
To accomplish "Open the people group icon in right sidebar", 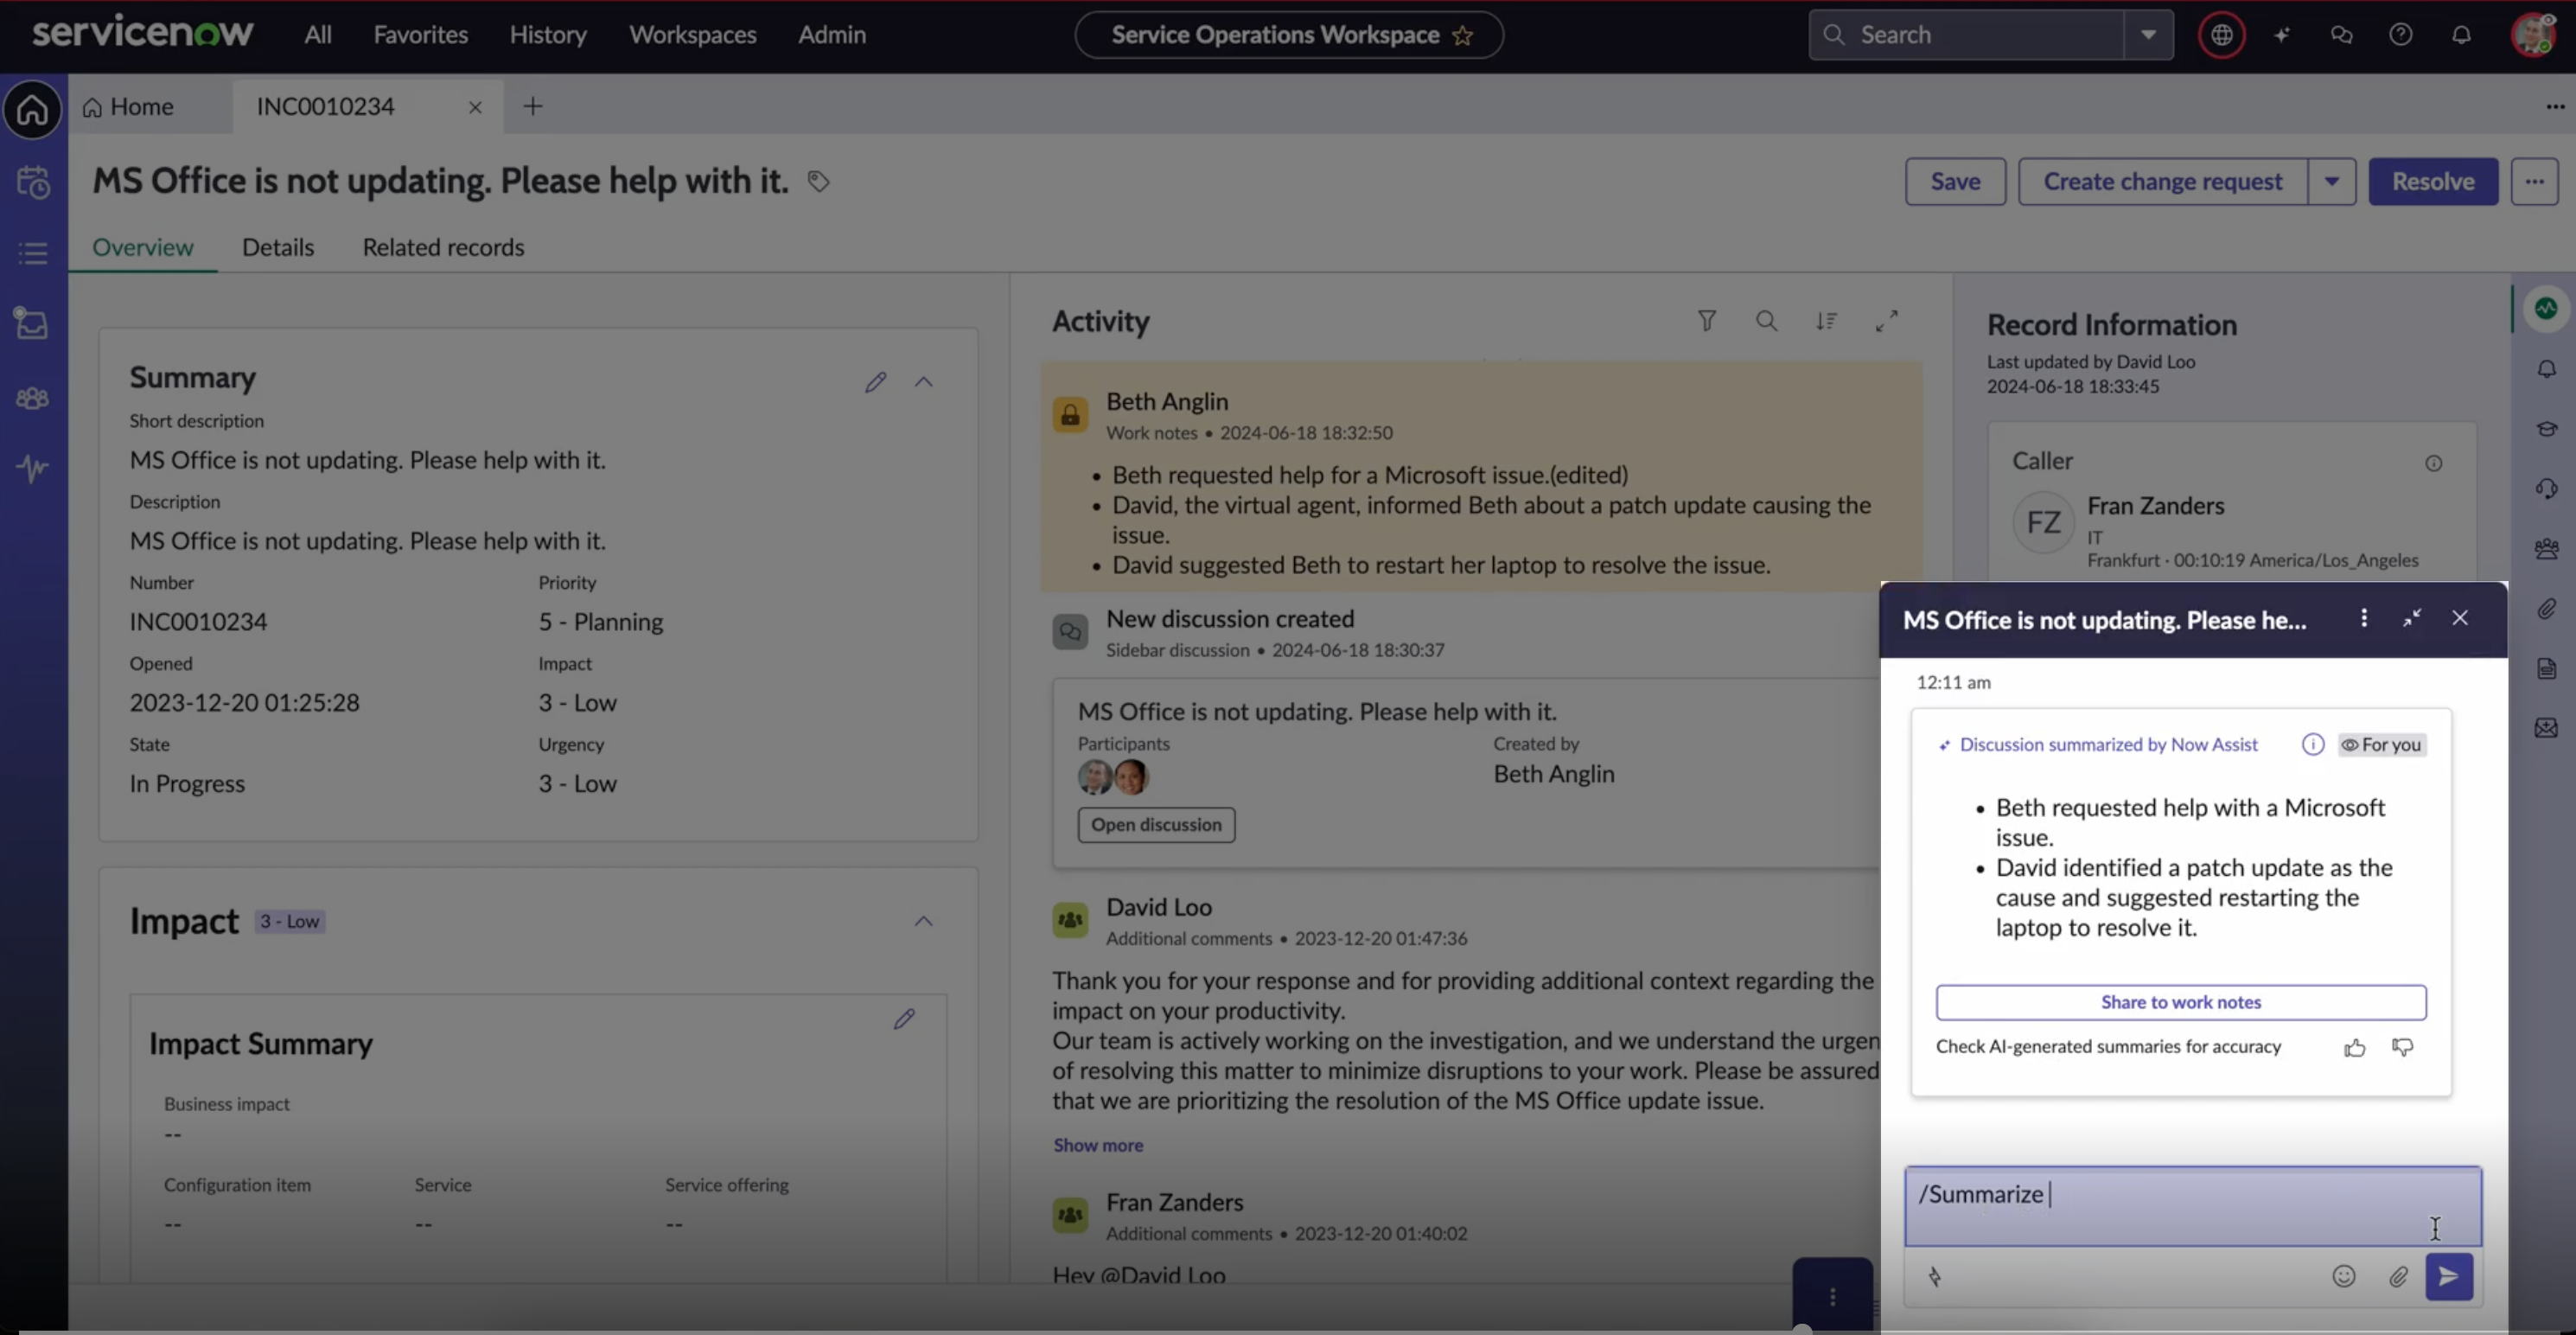I will 2547,549.
